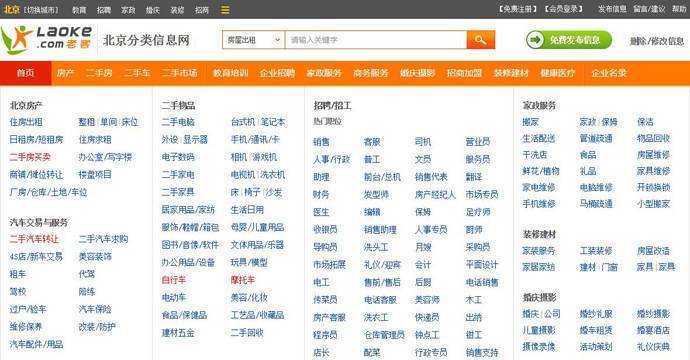This screenshot has width=690, height=360.
Task: Open the 二手房 navigation tab
Action: [99, 73]
